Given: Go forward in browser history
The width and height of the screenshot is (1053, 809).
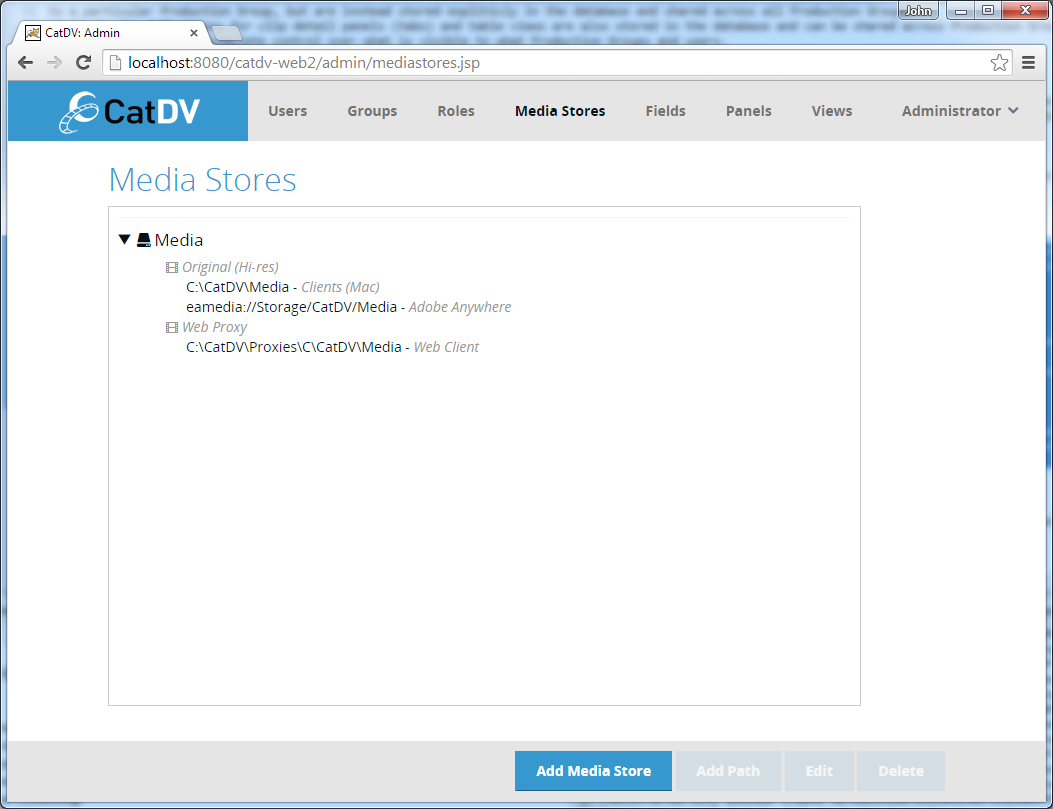Looking at the screenshot, I should tap(54, 62).
